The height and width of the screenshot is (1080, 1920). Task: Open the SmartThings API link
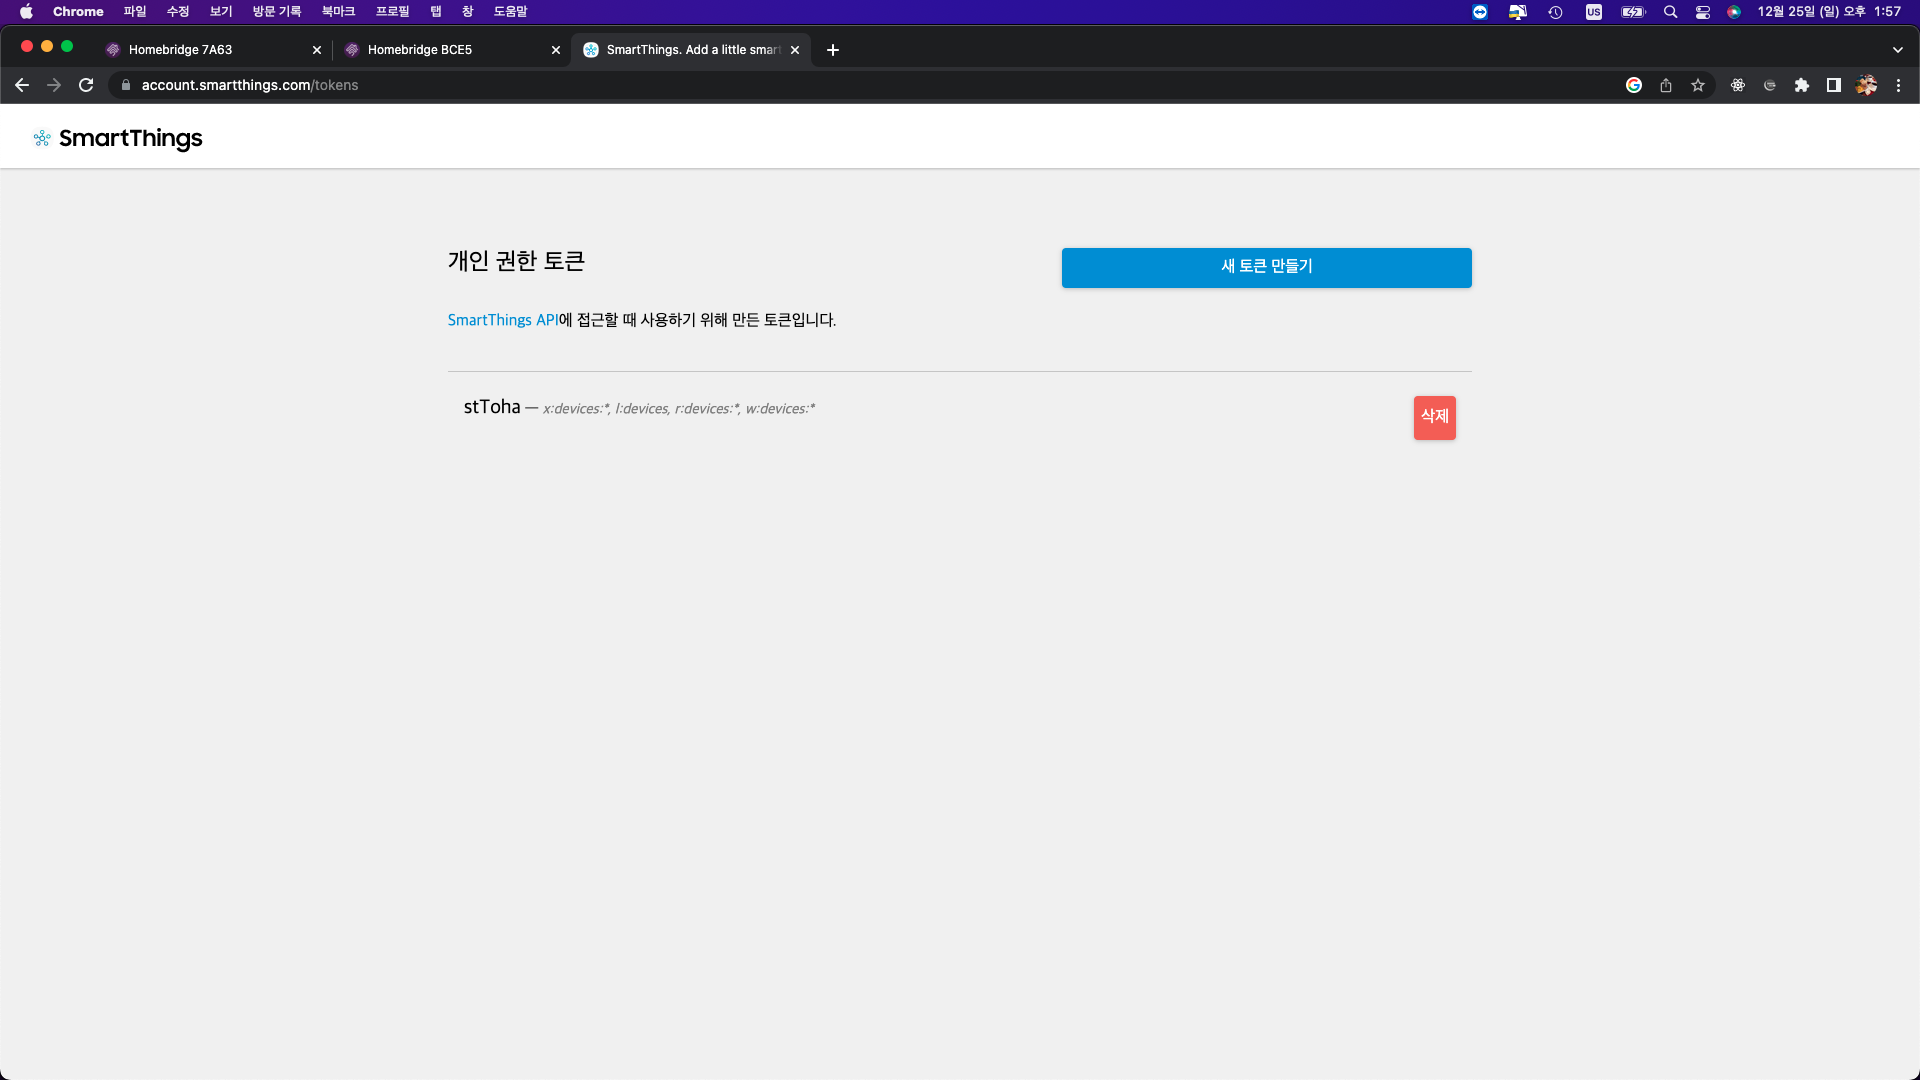502,320
